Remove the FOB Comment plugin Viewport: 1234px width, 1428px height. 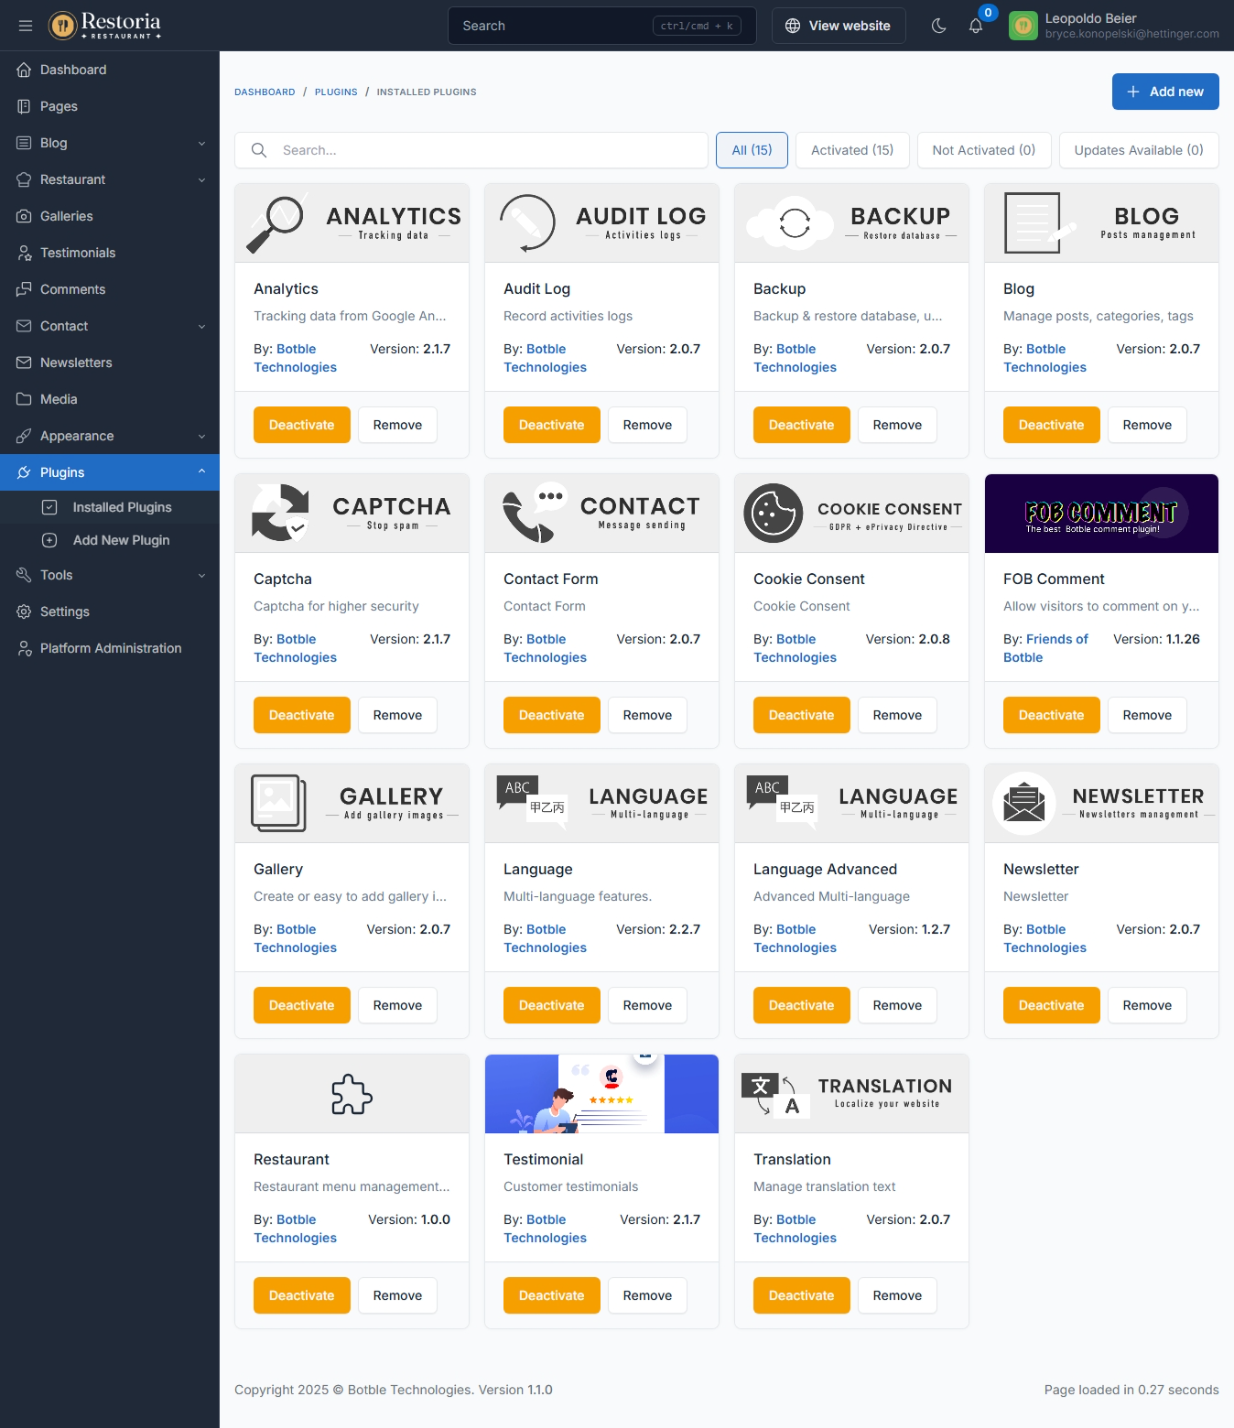(x=1146, y=715)
